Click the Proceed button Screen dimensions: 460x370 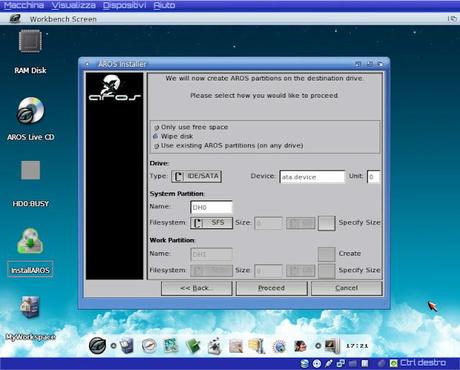272,288
